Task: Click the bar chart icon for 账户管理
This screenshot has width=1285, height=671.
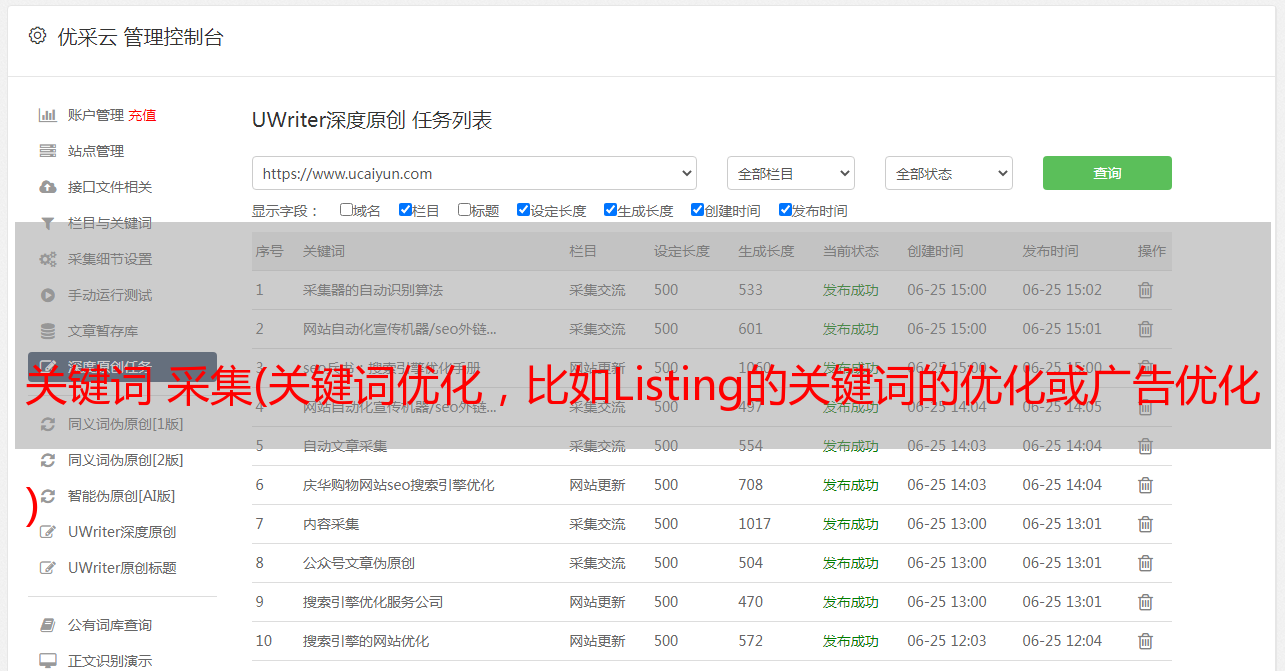Action: pyautogui.click(x=47, y=115)
